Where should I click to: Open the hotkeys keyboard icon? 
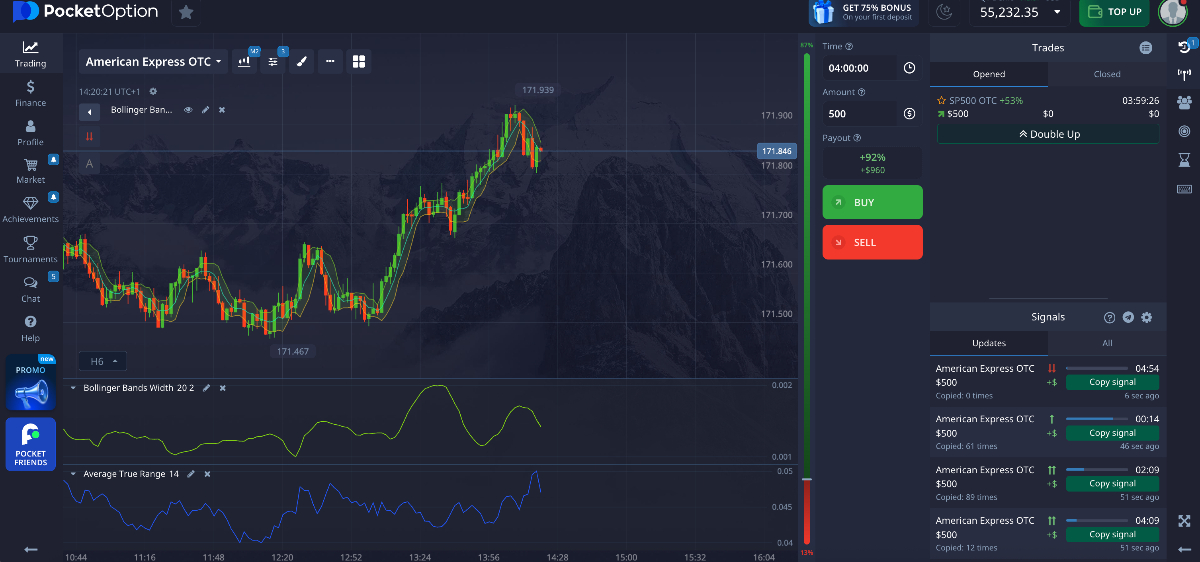[x=1185, y=189]
